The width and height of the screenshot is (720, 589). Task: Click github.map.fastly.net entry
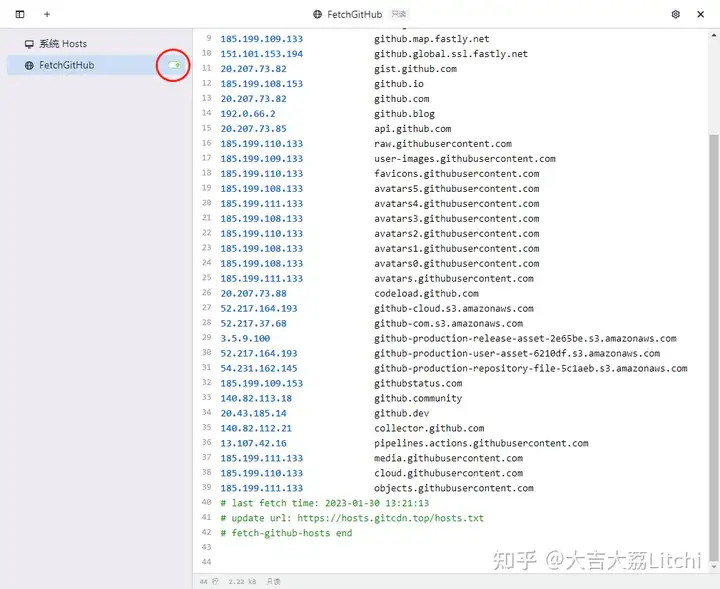[x=432, y=39]
